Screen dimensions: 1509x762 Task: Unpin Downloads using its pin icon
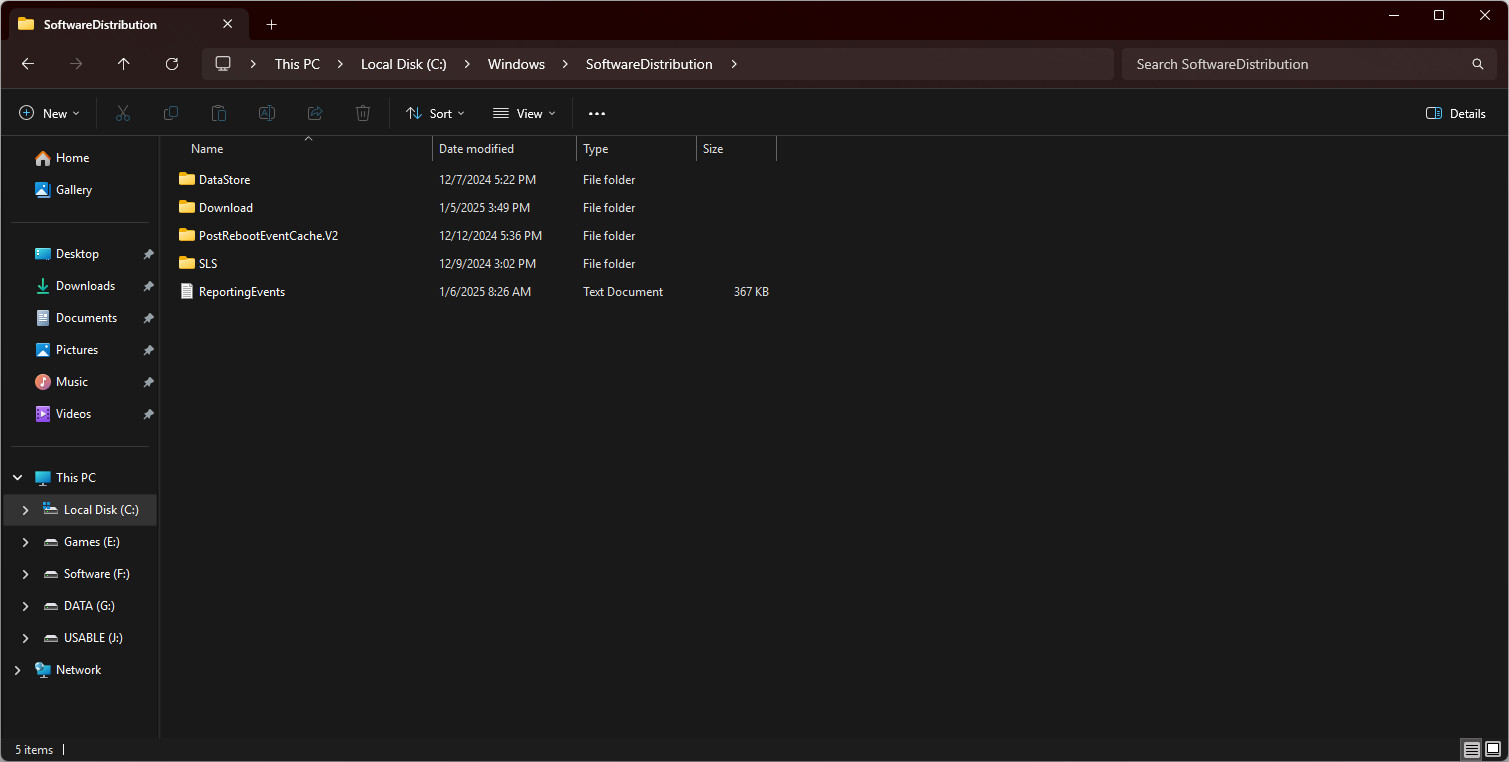148,286
